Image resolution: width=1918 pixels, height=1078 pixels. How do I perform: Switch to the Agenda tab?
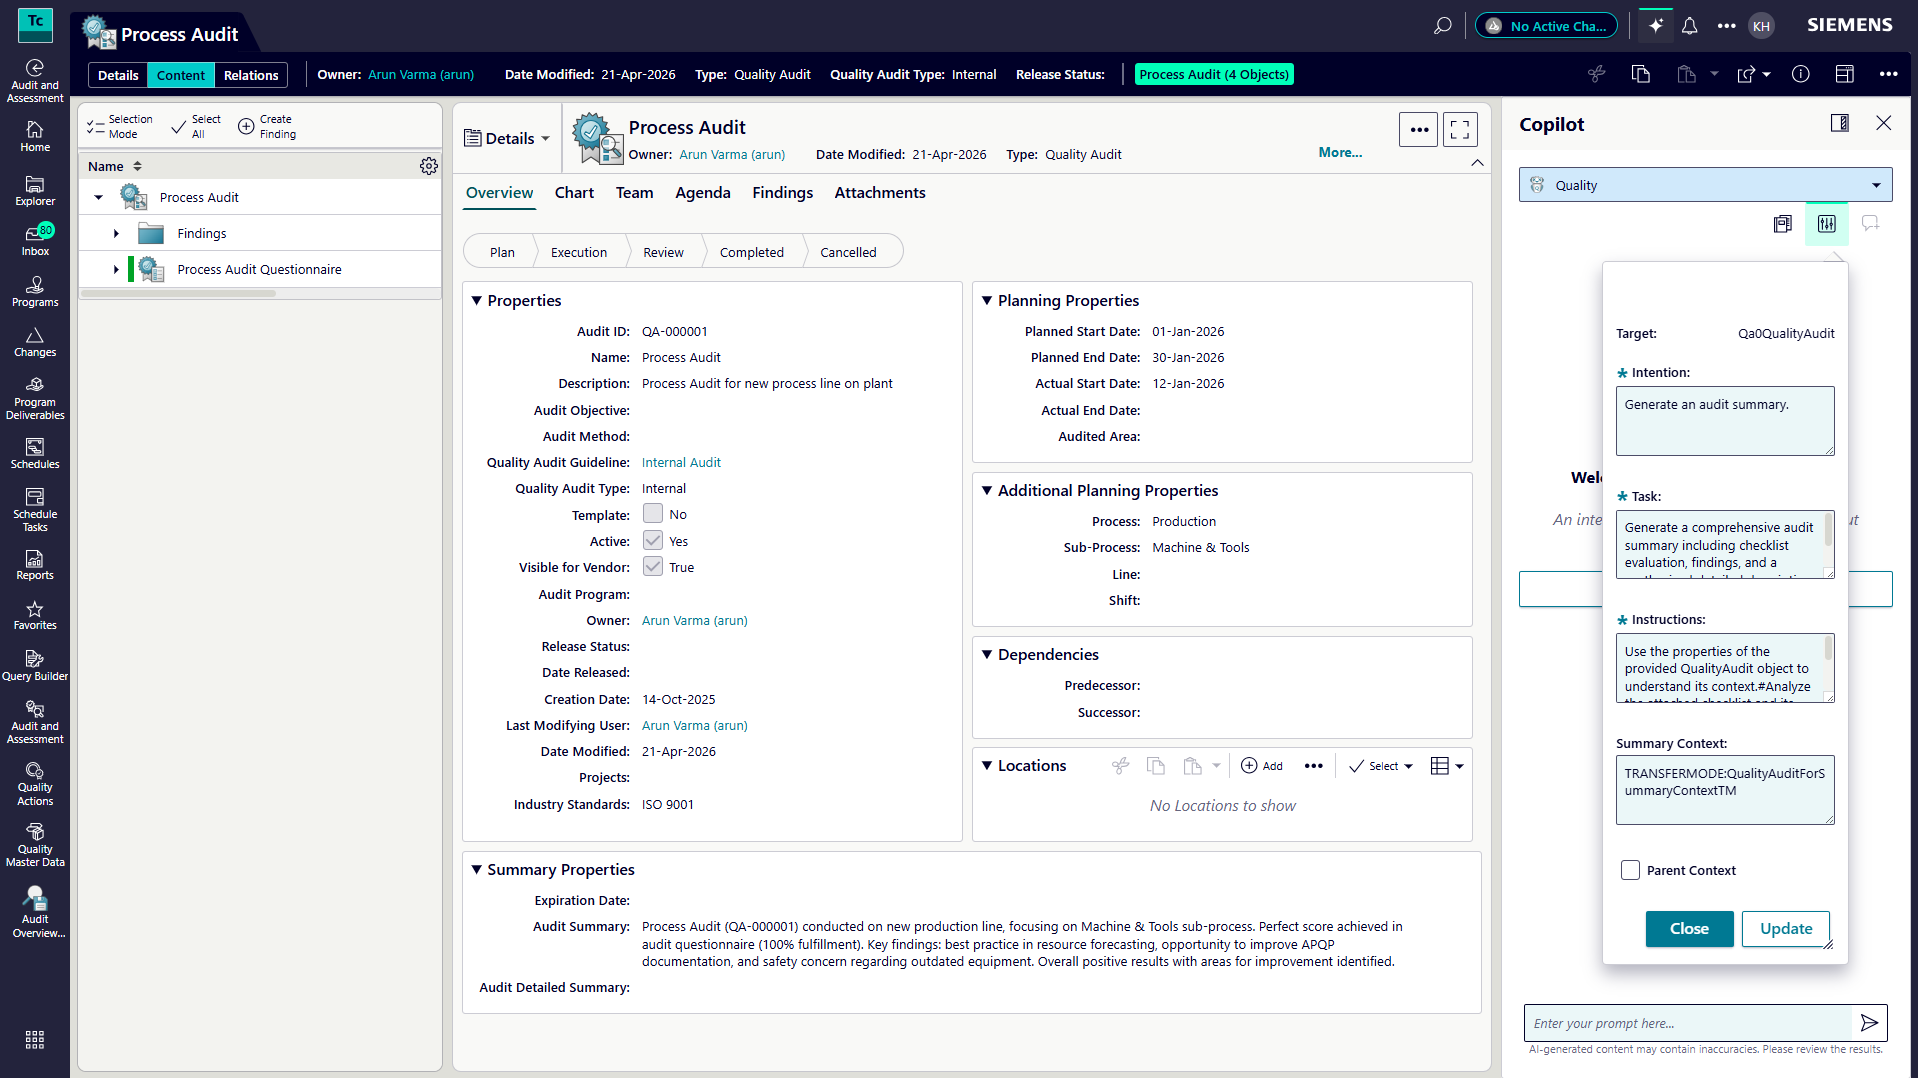pyautogui.click(x=702, y=192)
